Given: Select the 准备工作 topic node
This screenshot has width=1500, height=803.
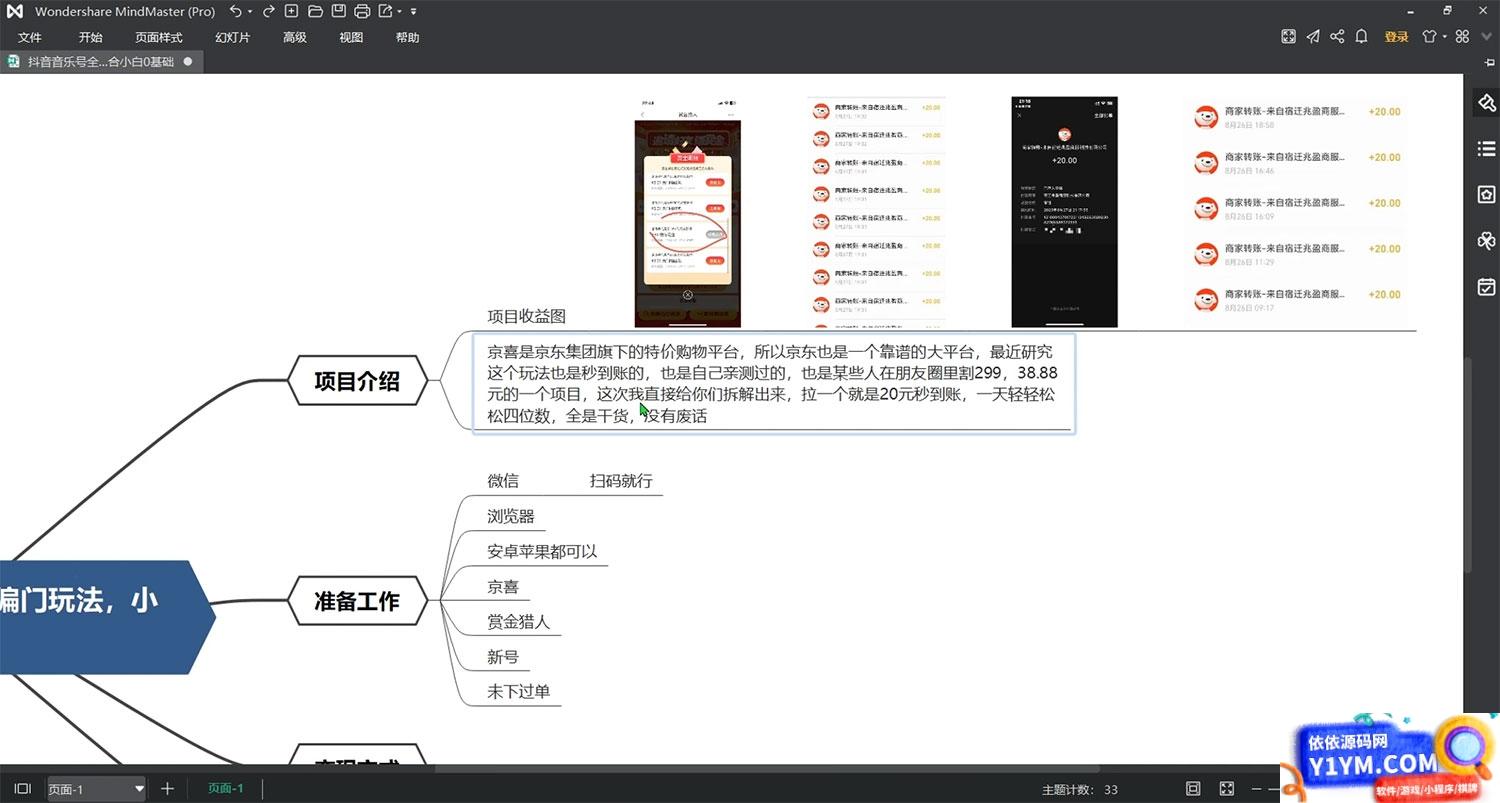Looking at the screenshot, I should coord(357,602).
